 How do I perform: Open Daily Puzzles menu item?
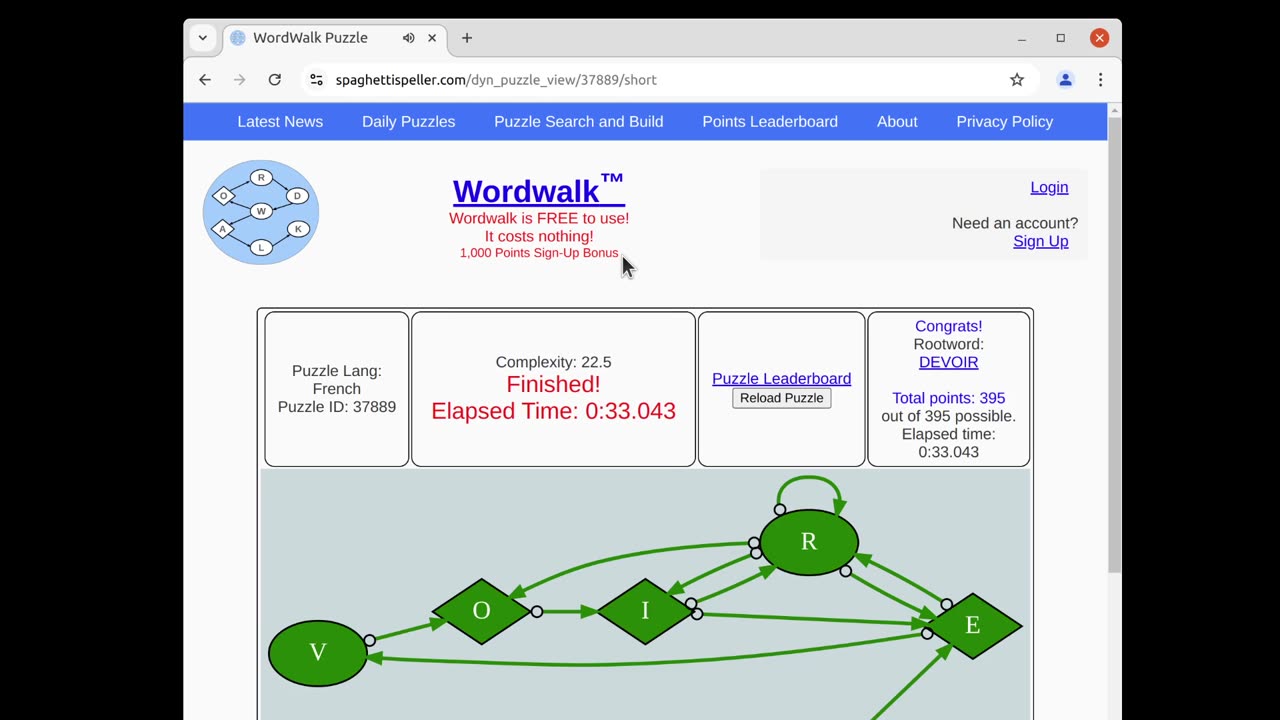[x=408, y=122]
